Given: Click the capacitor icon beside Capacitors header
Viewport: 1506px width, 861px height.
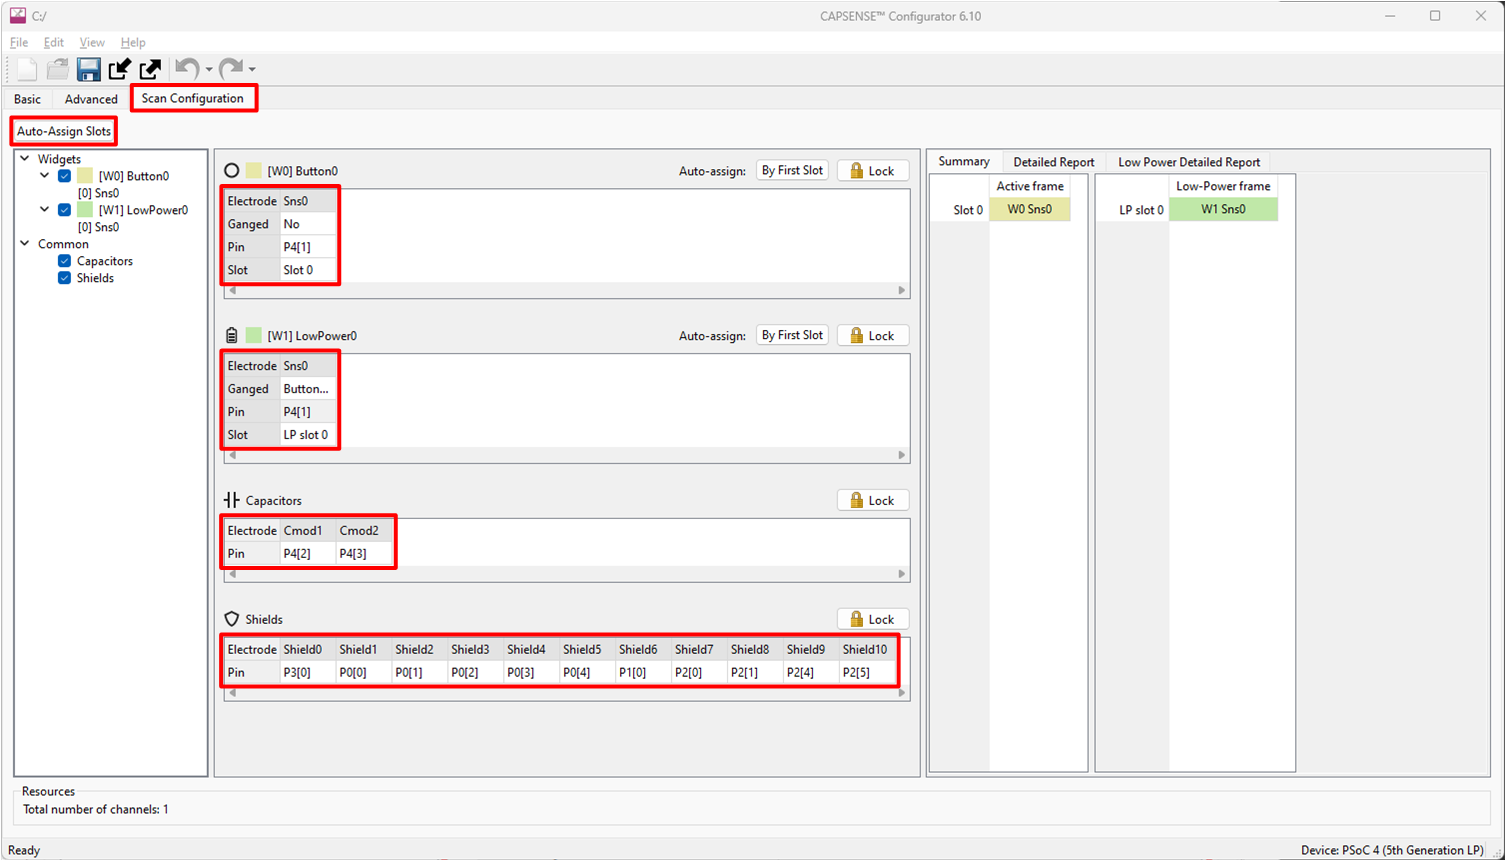Looking at the screenshot, I should [x=232, y=500].
